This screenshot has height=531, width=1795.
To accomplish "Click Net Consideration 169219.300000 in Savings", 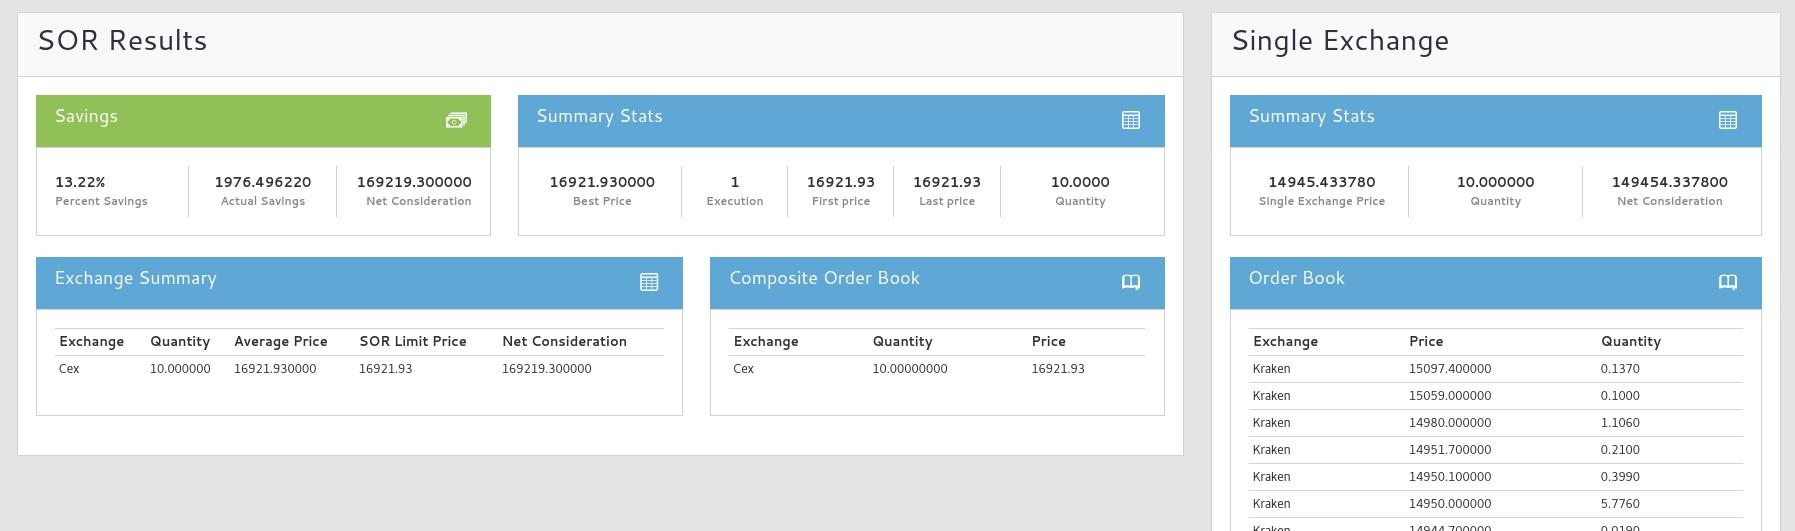I will tap(414, 182).
